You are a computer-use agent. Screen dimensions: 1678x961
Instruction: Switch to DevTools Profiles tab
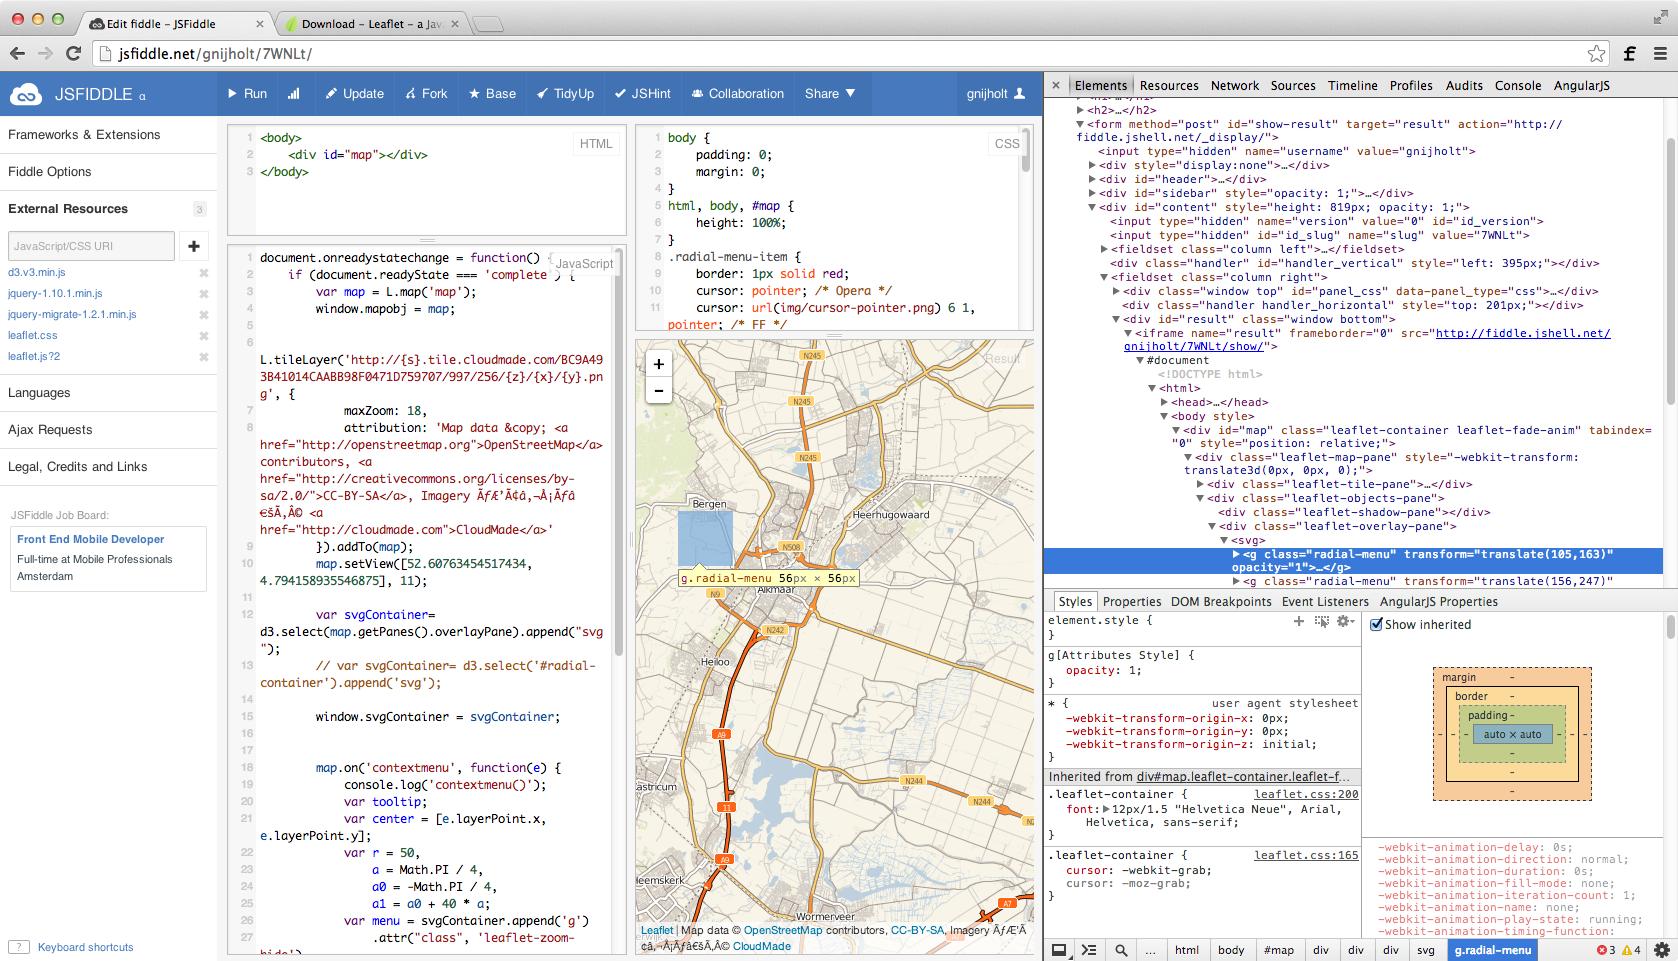coord(1411,85)
